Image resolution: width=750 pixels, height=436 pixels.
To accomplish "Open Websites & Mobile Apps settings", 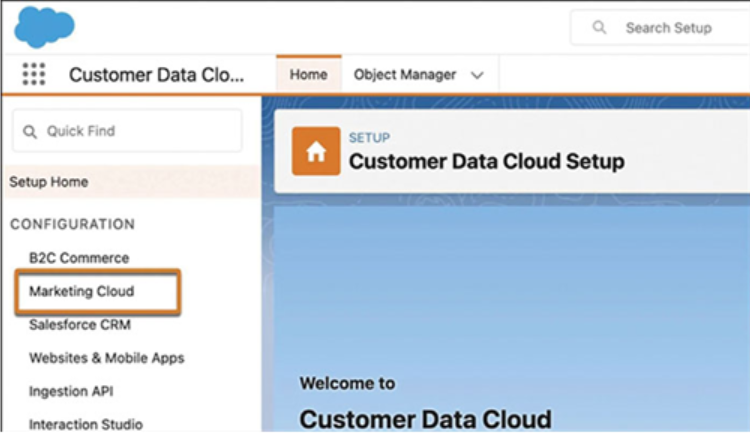I will coord(107,358).
